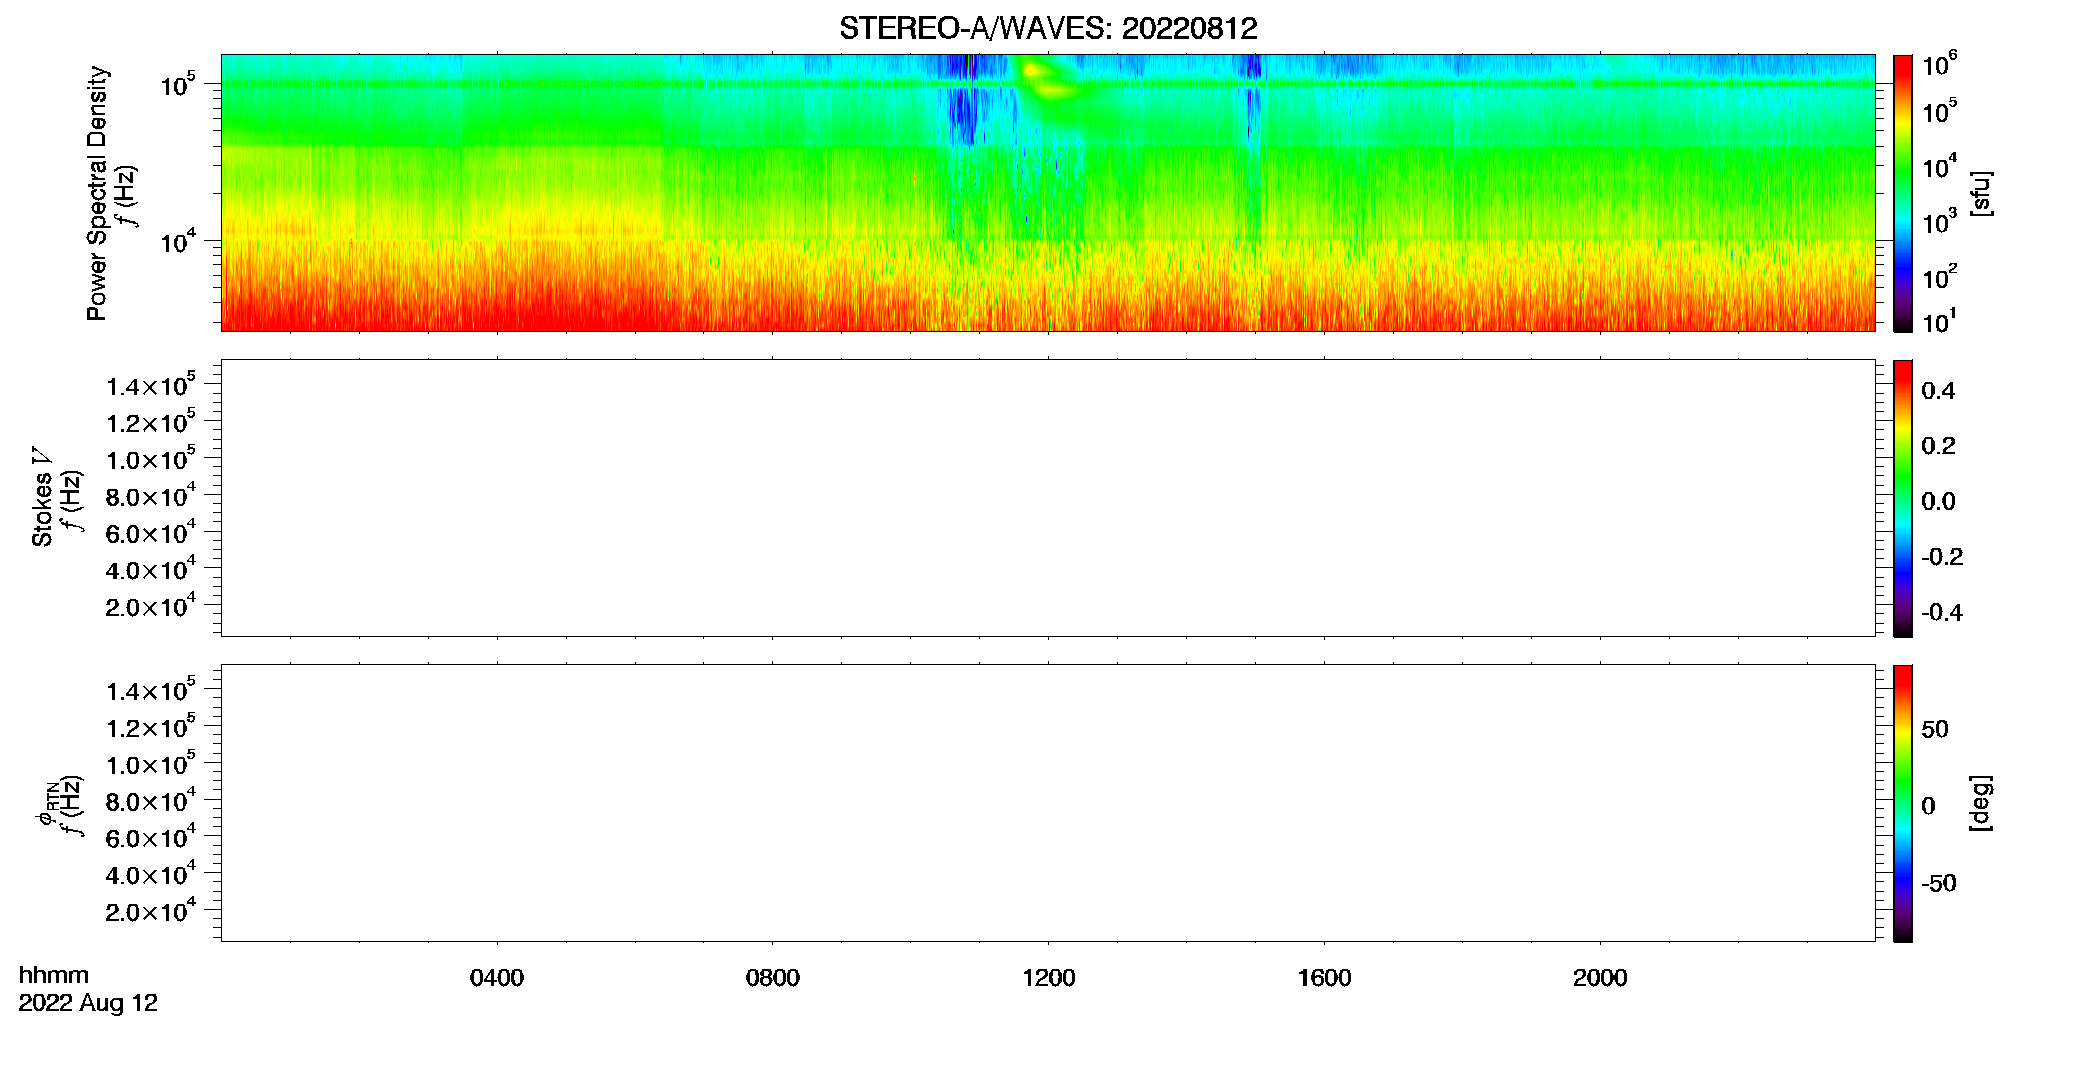Click the empty Stokes V panel
2096x1080 pixels.
(x=1048, y=498)
